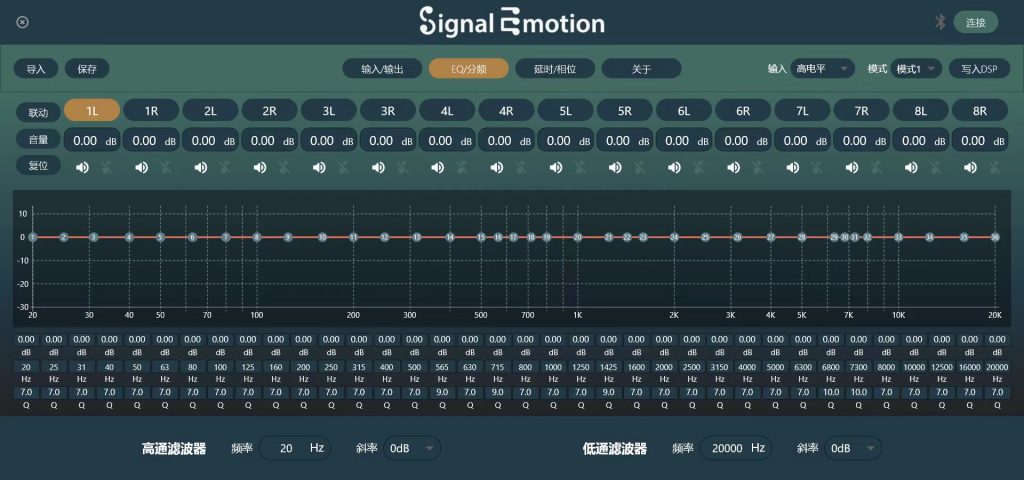1024x480 pixels.
Task: Click the speaker icon under channel 3L
Action: (319, 168)
